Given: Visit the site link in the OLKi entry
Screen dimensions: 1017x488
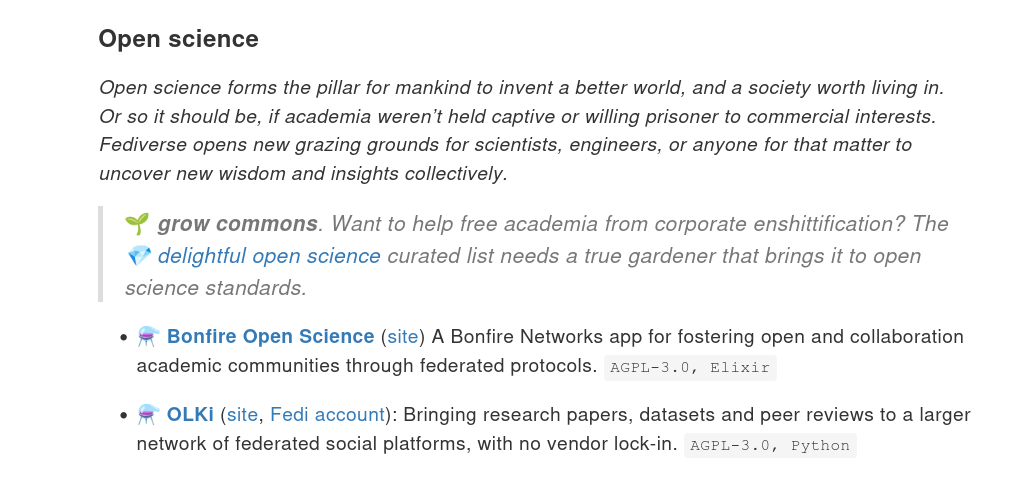Looking at the screenshot, I should [242, 415].
